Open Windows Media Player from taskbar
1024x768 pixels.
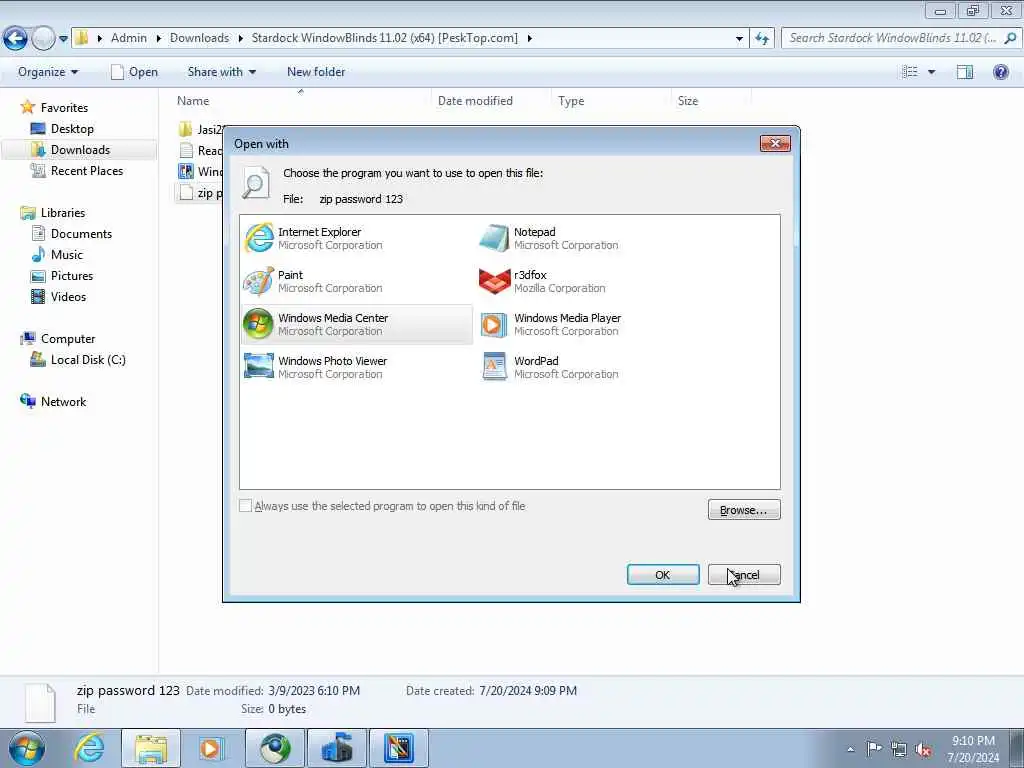coord(212,748)
